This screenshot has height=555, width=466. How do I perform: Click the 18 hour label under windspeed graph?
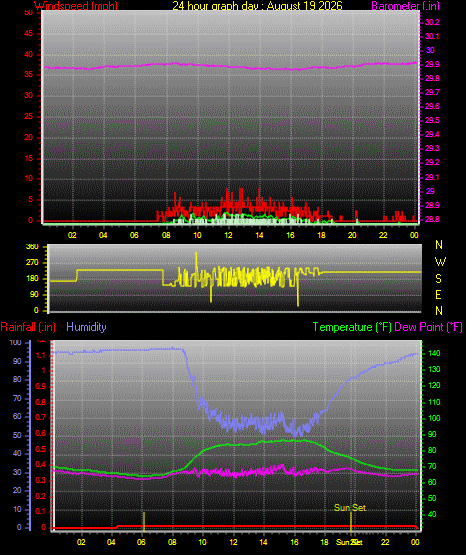point(321,235)
